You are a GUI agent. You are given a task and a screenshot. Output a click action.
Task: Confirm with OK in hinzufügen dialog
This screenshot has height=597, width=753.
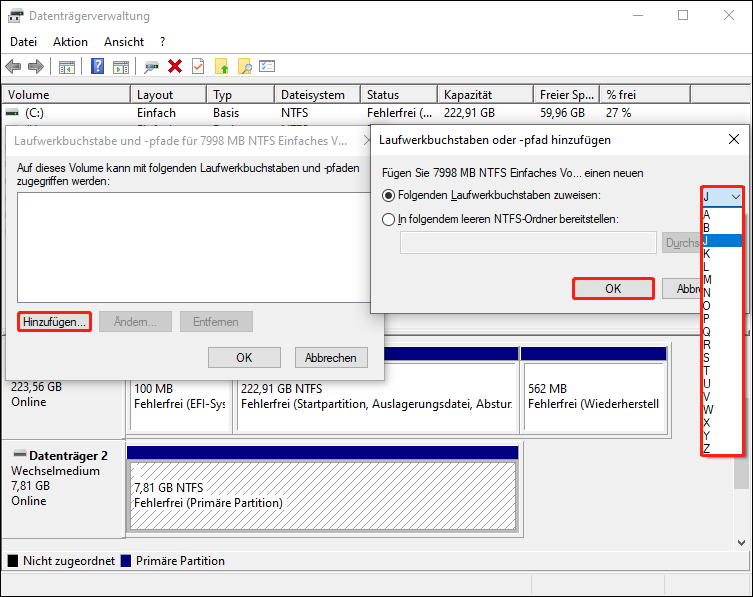coord(613,289)
